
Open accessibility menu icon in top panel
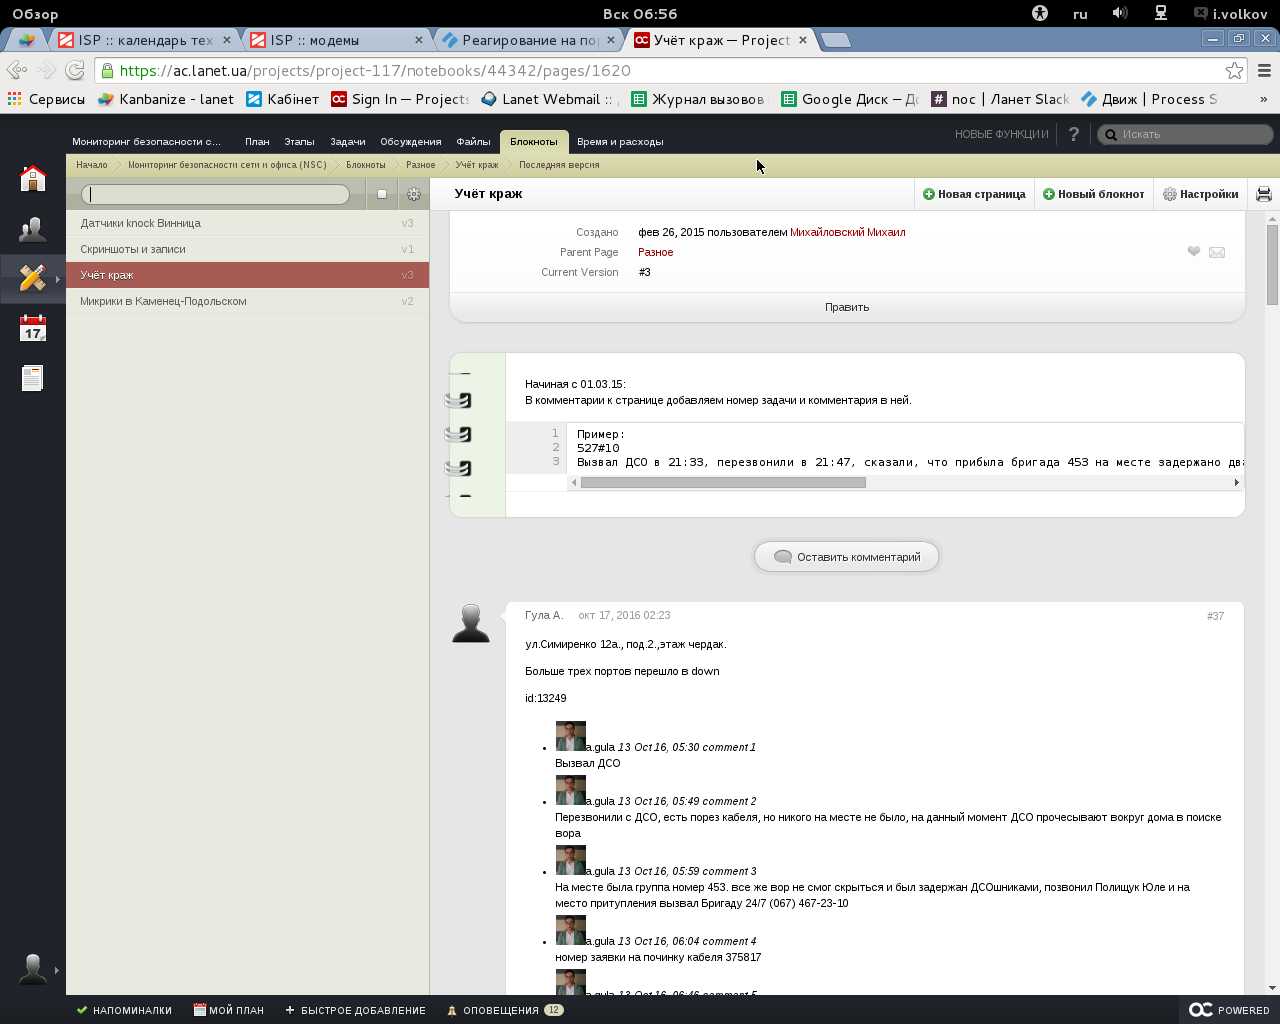click(1040, 14)
